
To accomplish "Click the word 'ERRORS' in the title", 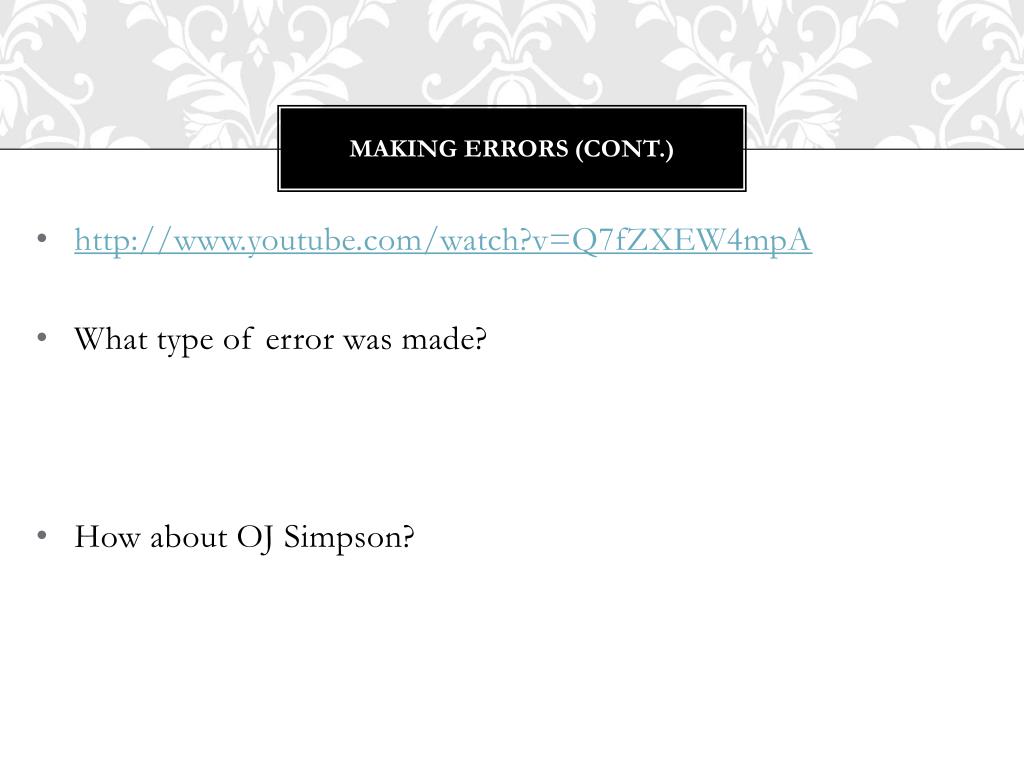I will click(516, 149).
